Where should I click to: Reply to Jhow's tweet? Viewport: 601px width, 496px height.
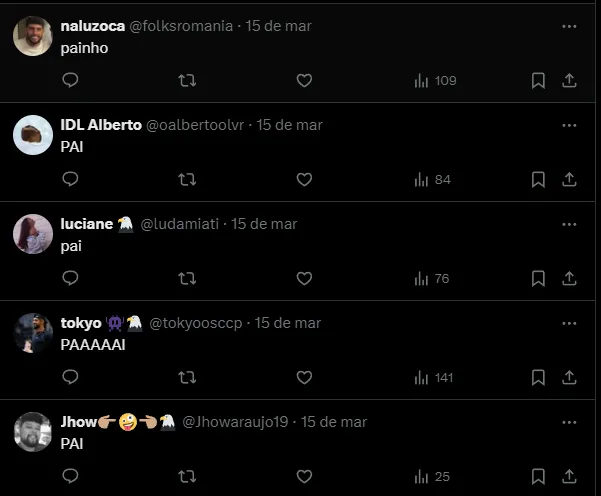click(70, 476)
